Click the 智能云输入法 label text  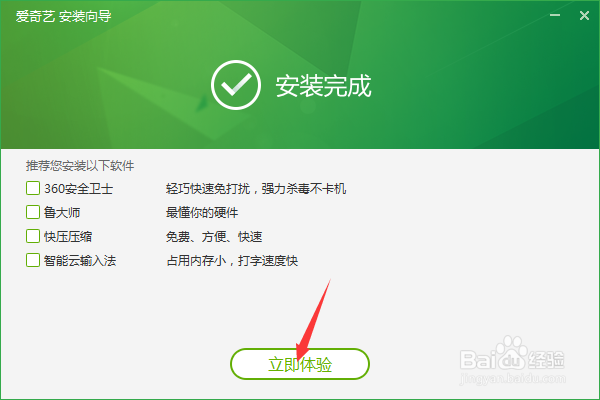80,261
